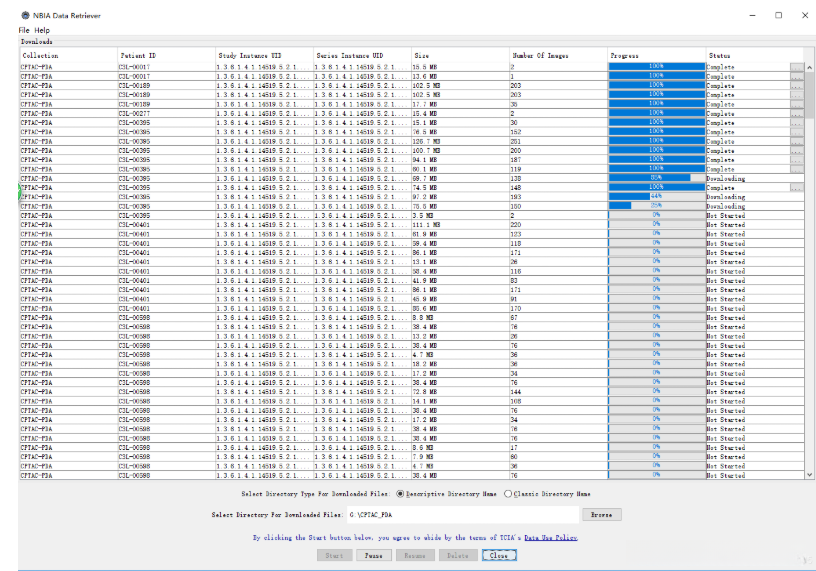Select the 61.9 MB size cell

[461, 234]
